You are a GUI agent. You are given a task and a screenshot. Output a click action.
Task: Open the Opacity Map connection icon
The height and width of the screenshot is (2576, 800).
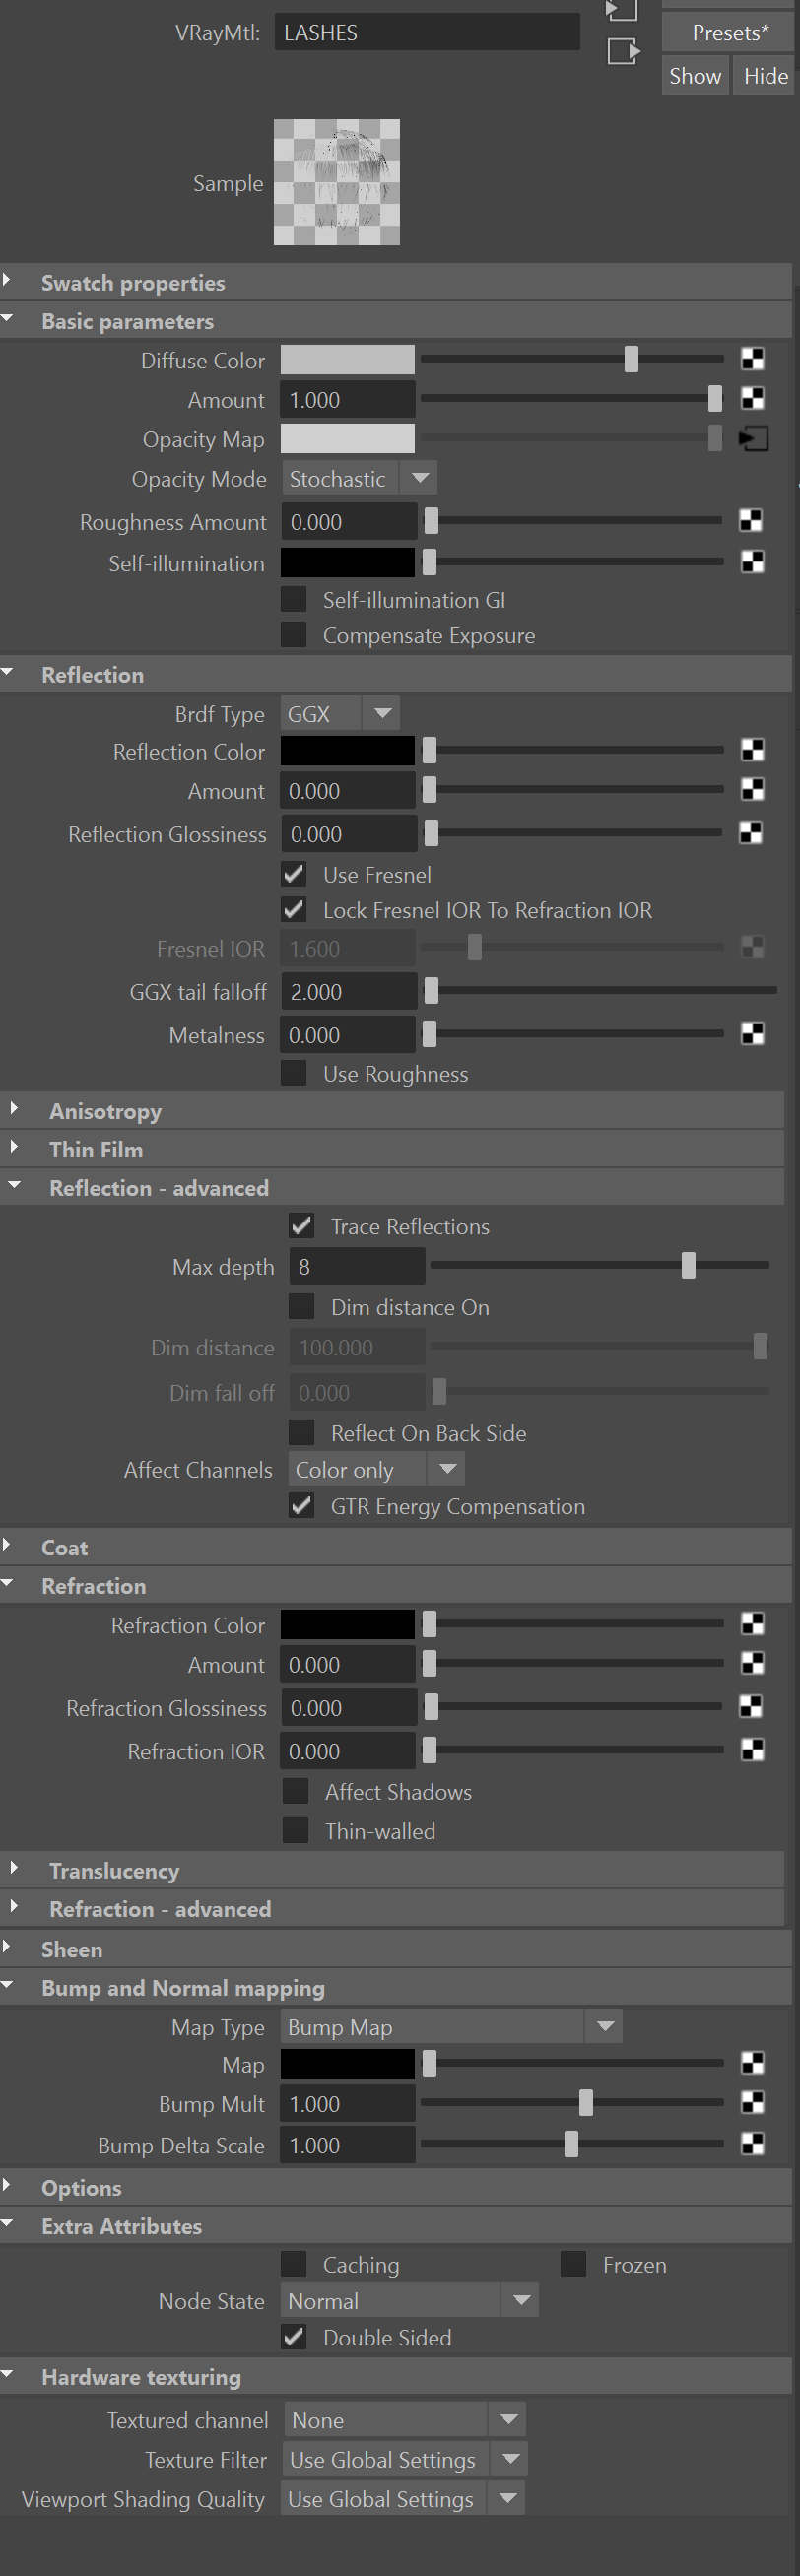[x=753, y=438]
